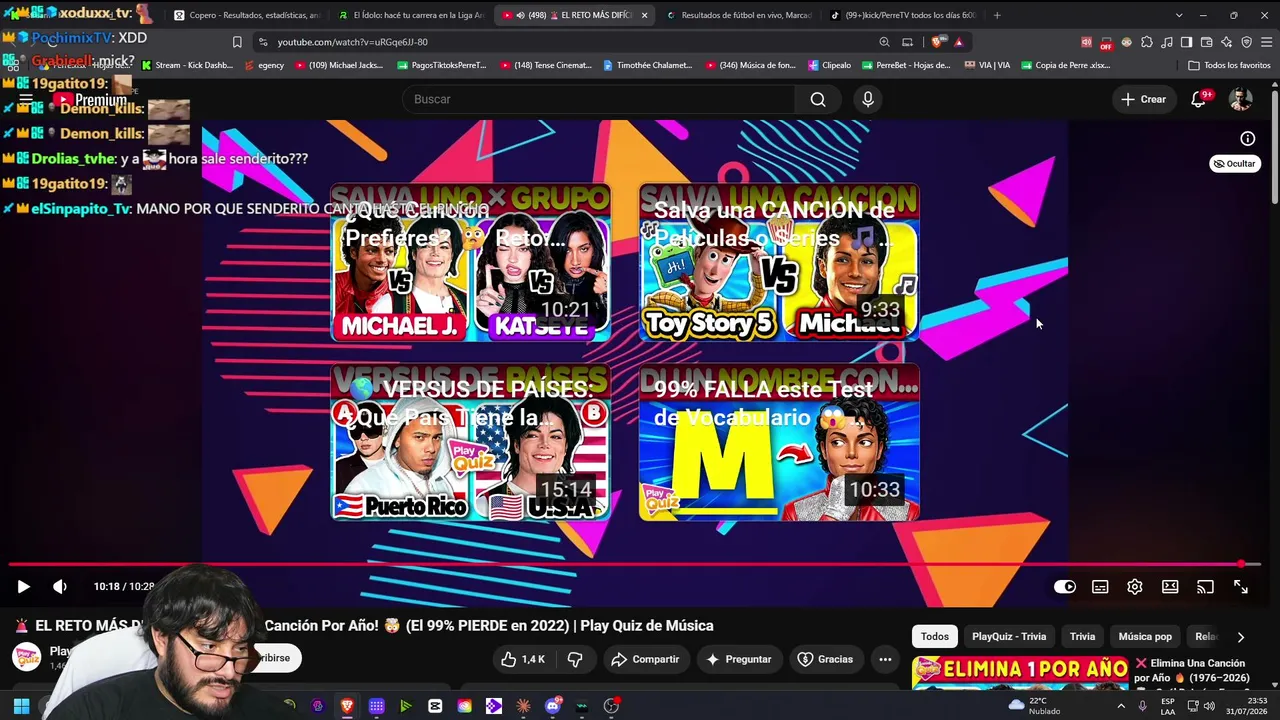The height and width of the screenshot is (720, 1280).
Task: Switch to Resultados de fútbol en vivo tab
Action: tap(737, 15)
